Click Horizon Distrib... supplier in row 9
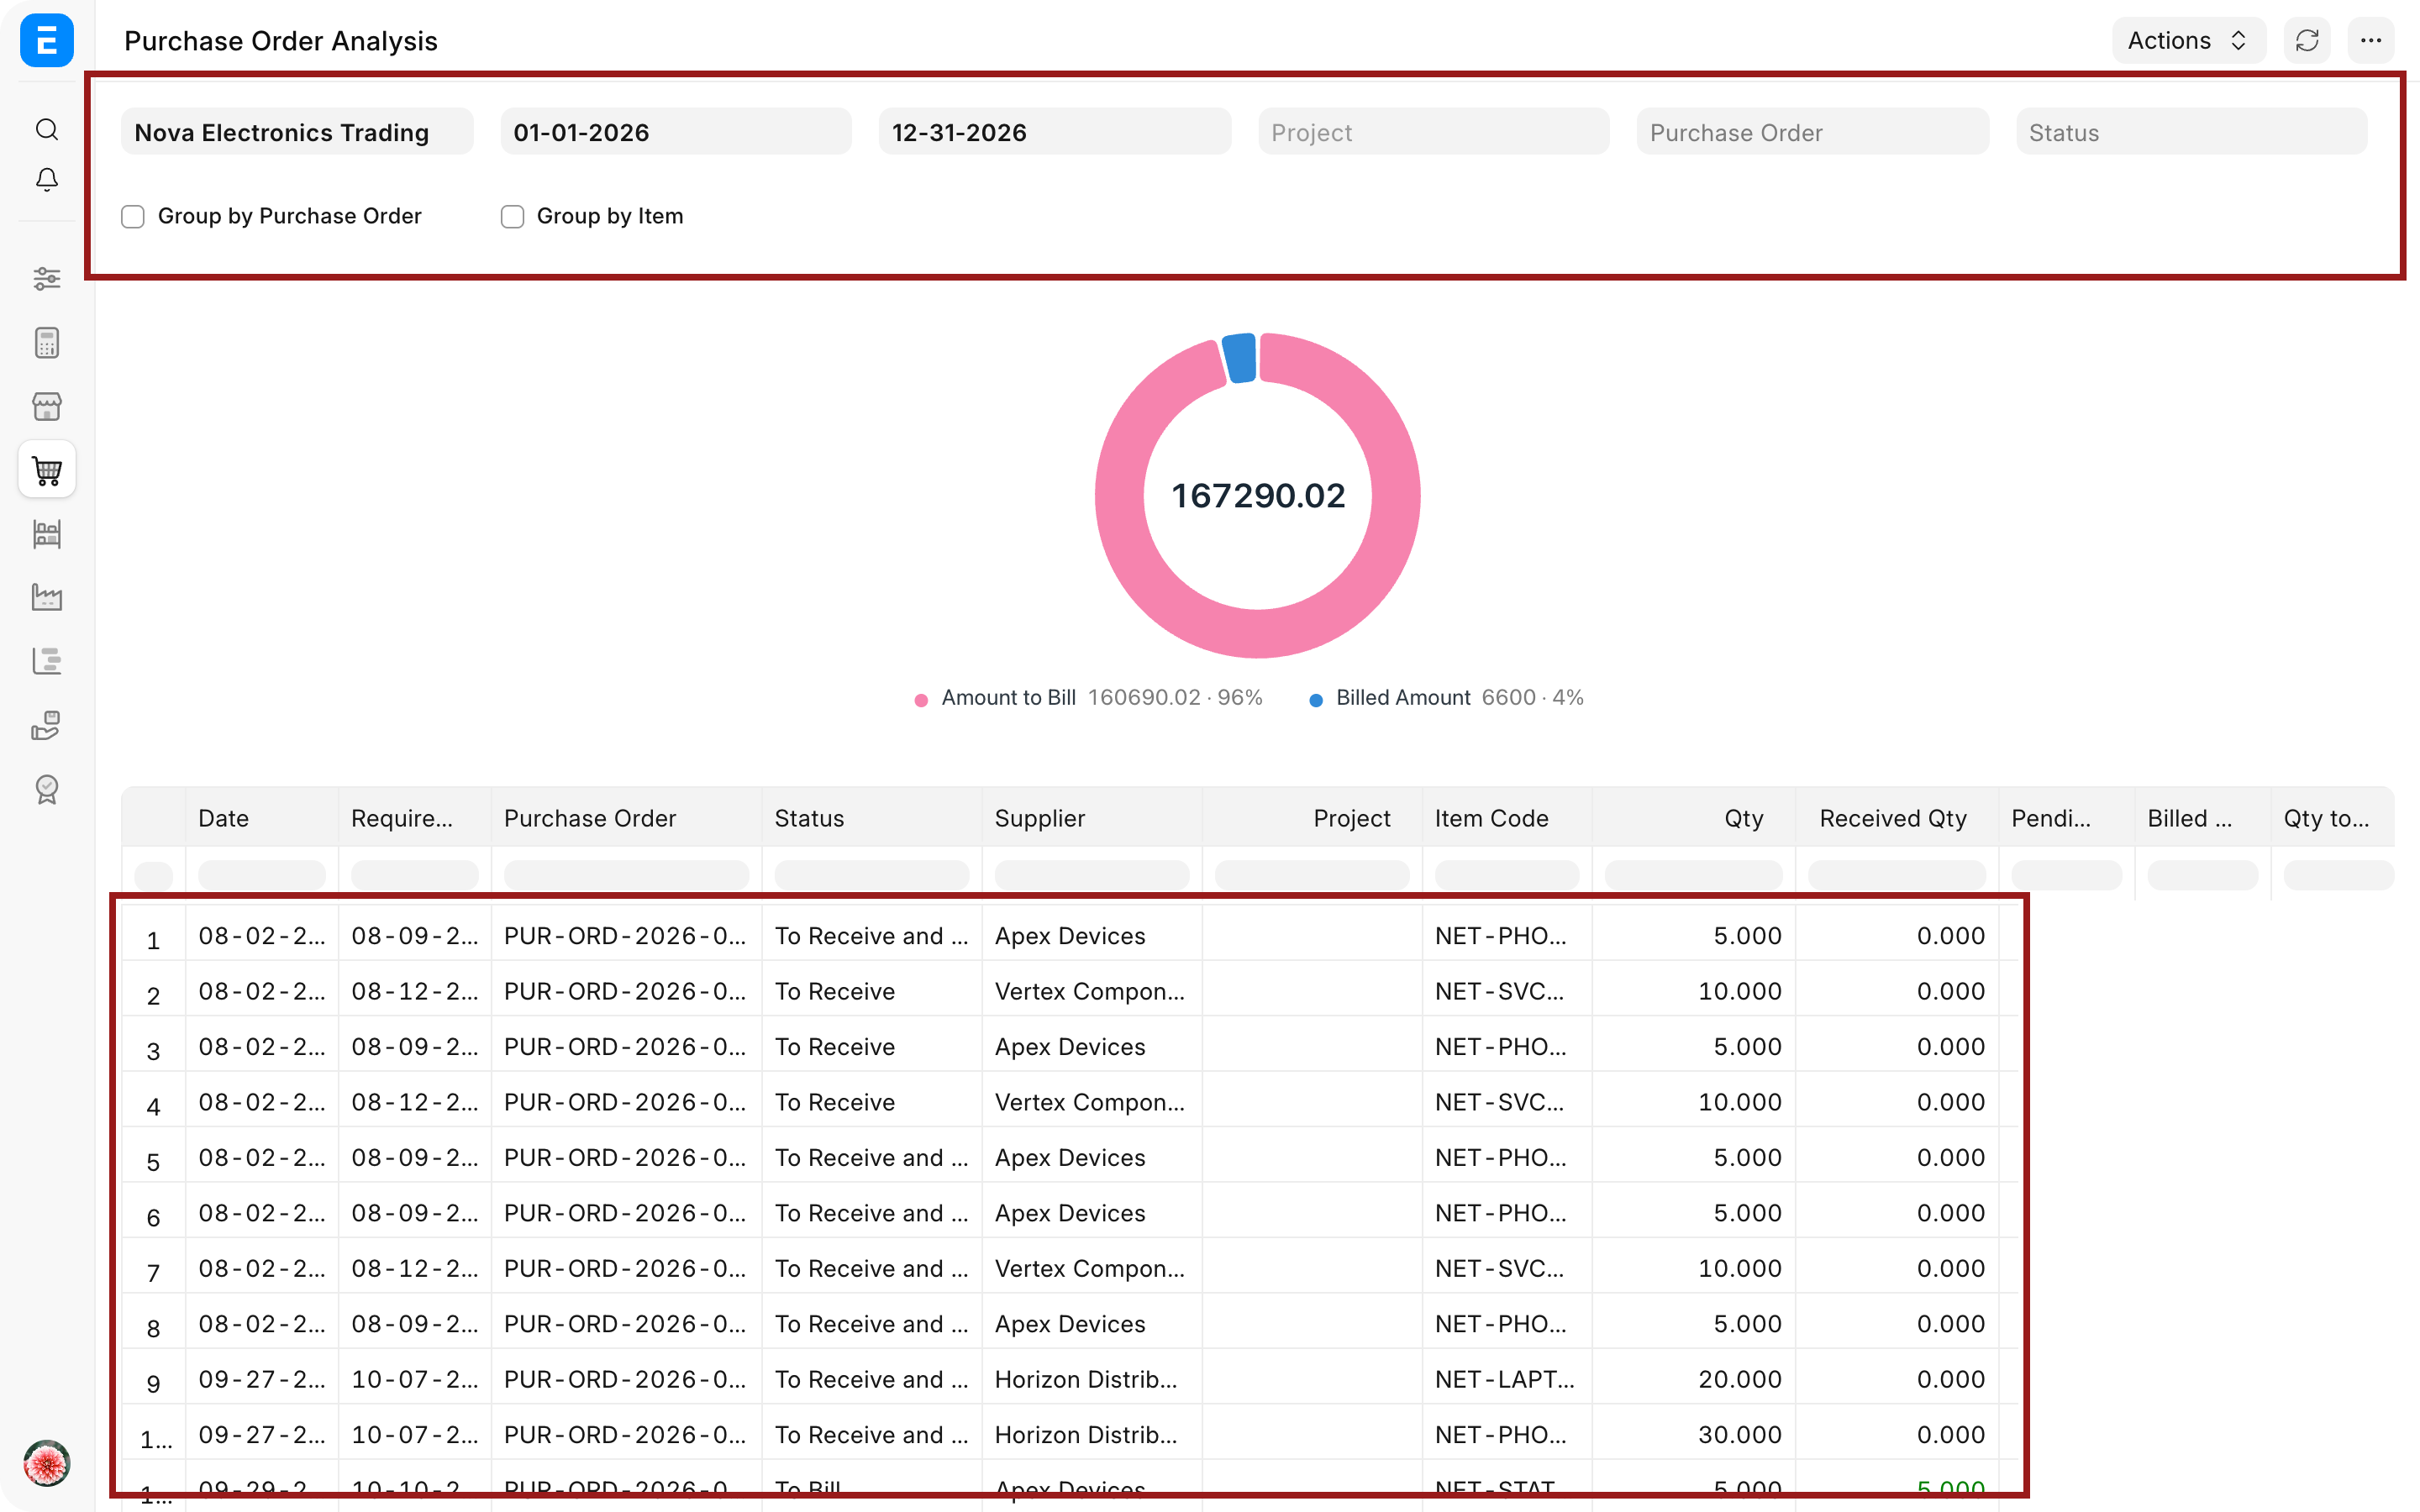Screen dimensions: 2420x1512 point(1086,1379)
